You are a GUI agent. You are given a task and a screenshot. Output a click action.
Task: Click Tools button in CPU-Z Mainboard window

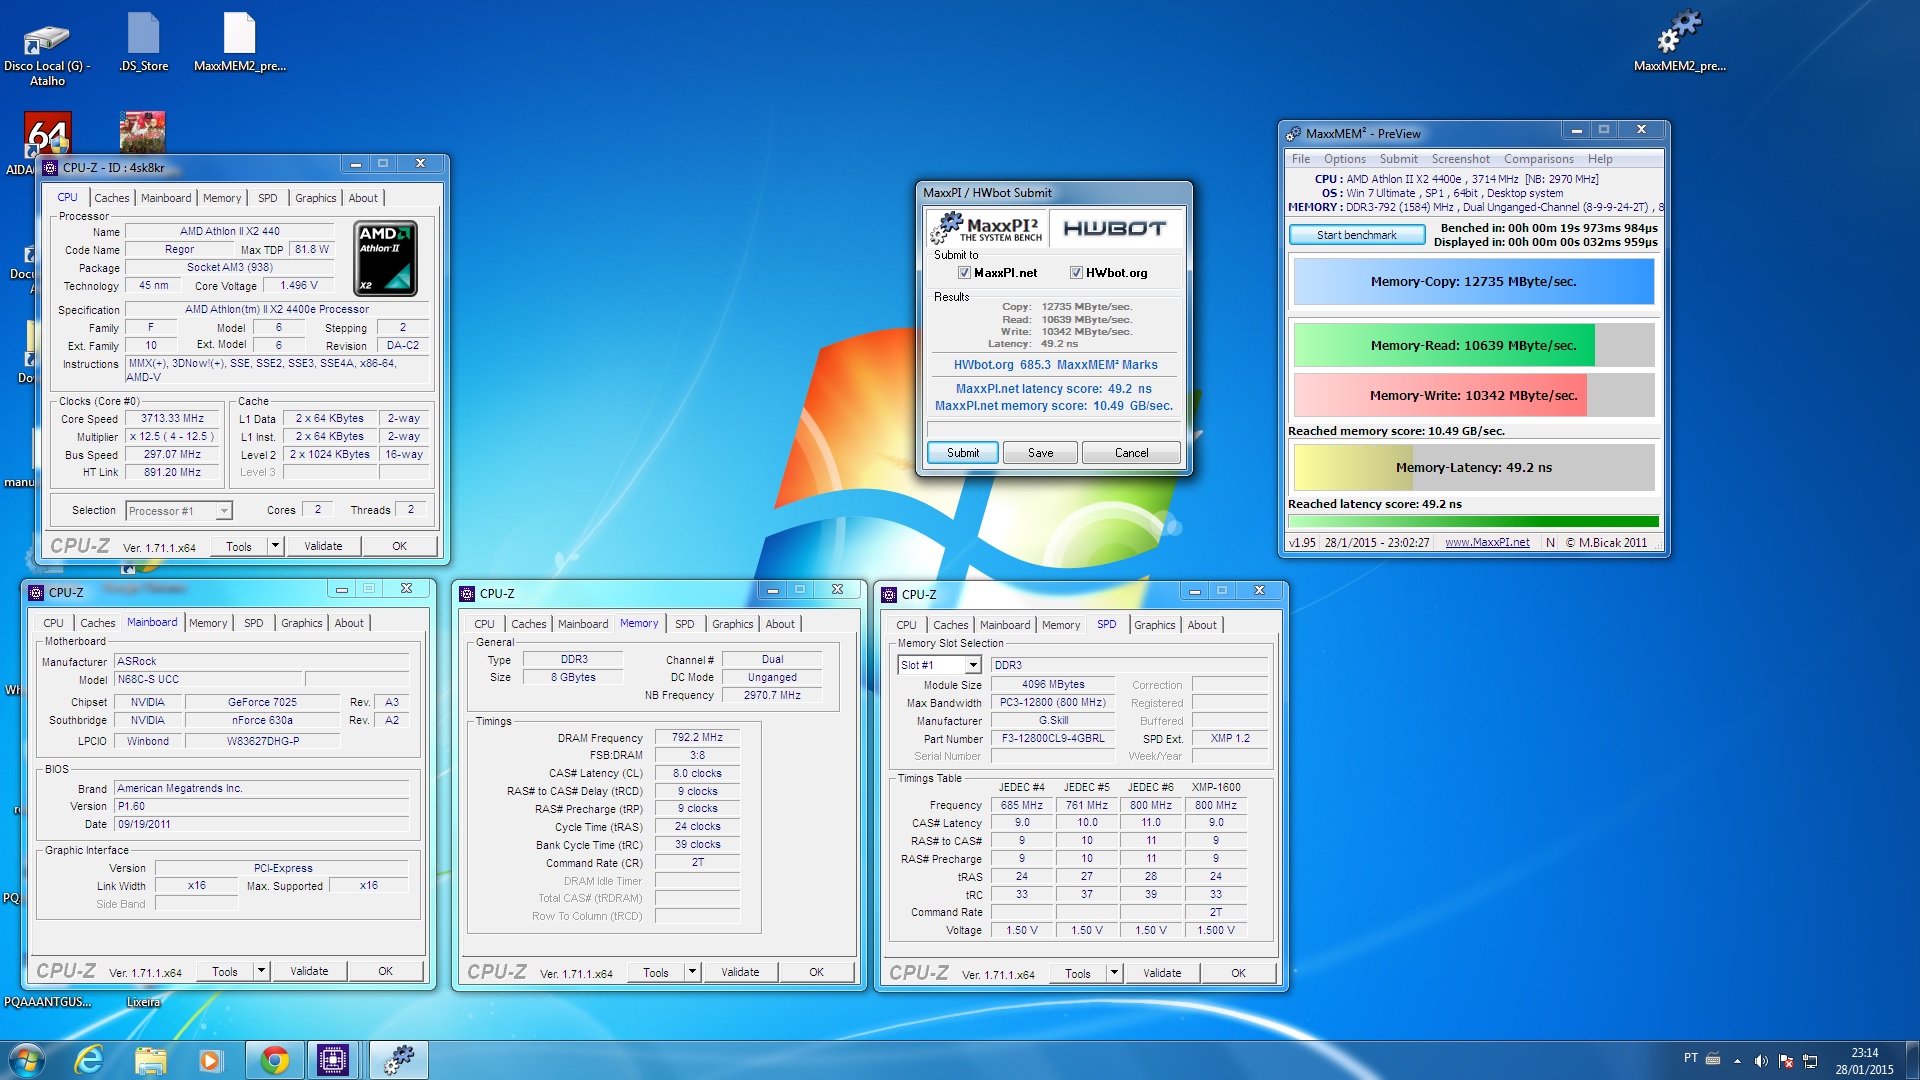point(225,971)
